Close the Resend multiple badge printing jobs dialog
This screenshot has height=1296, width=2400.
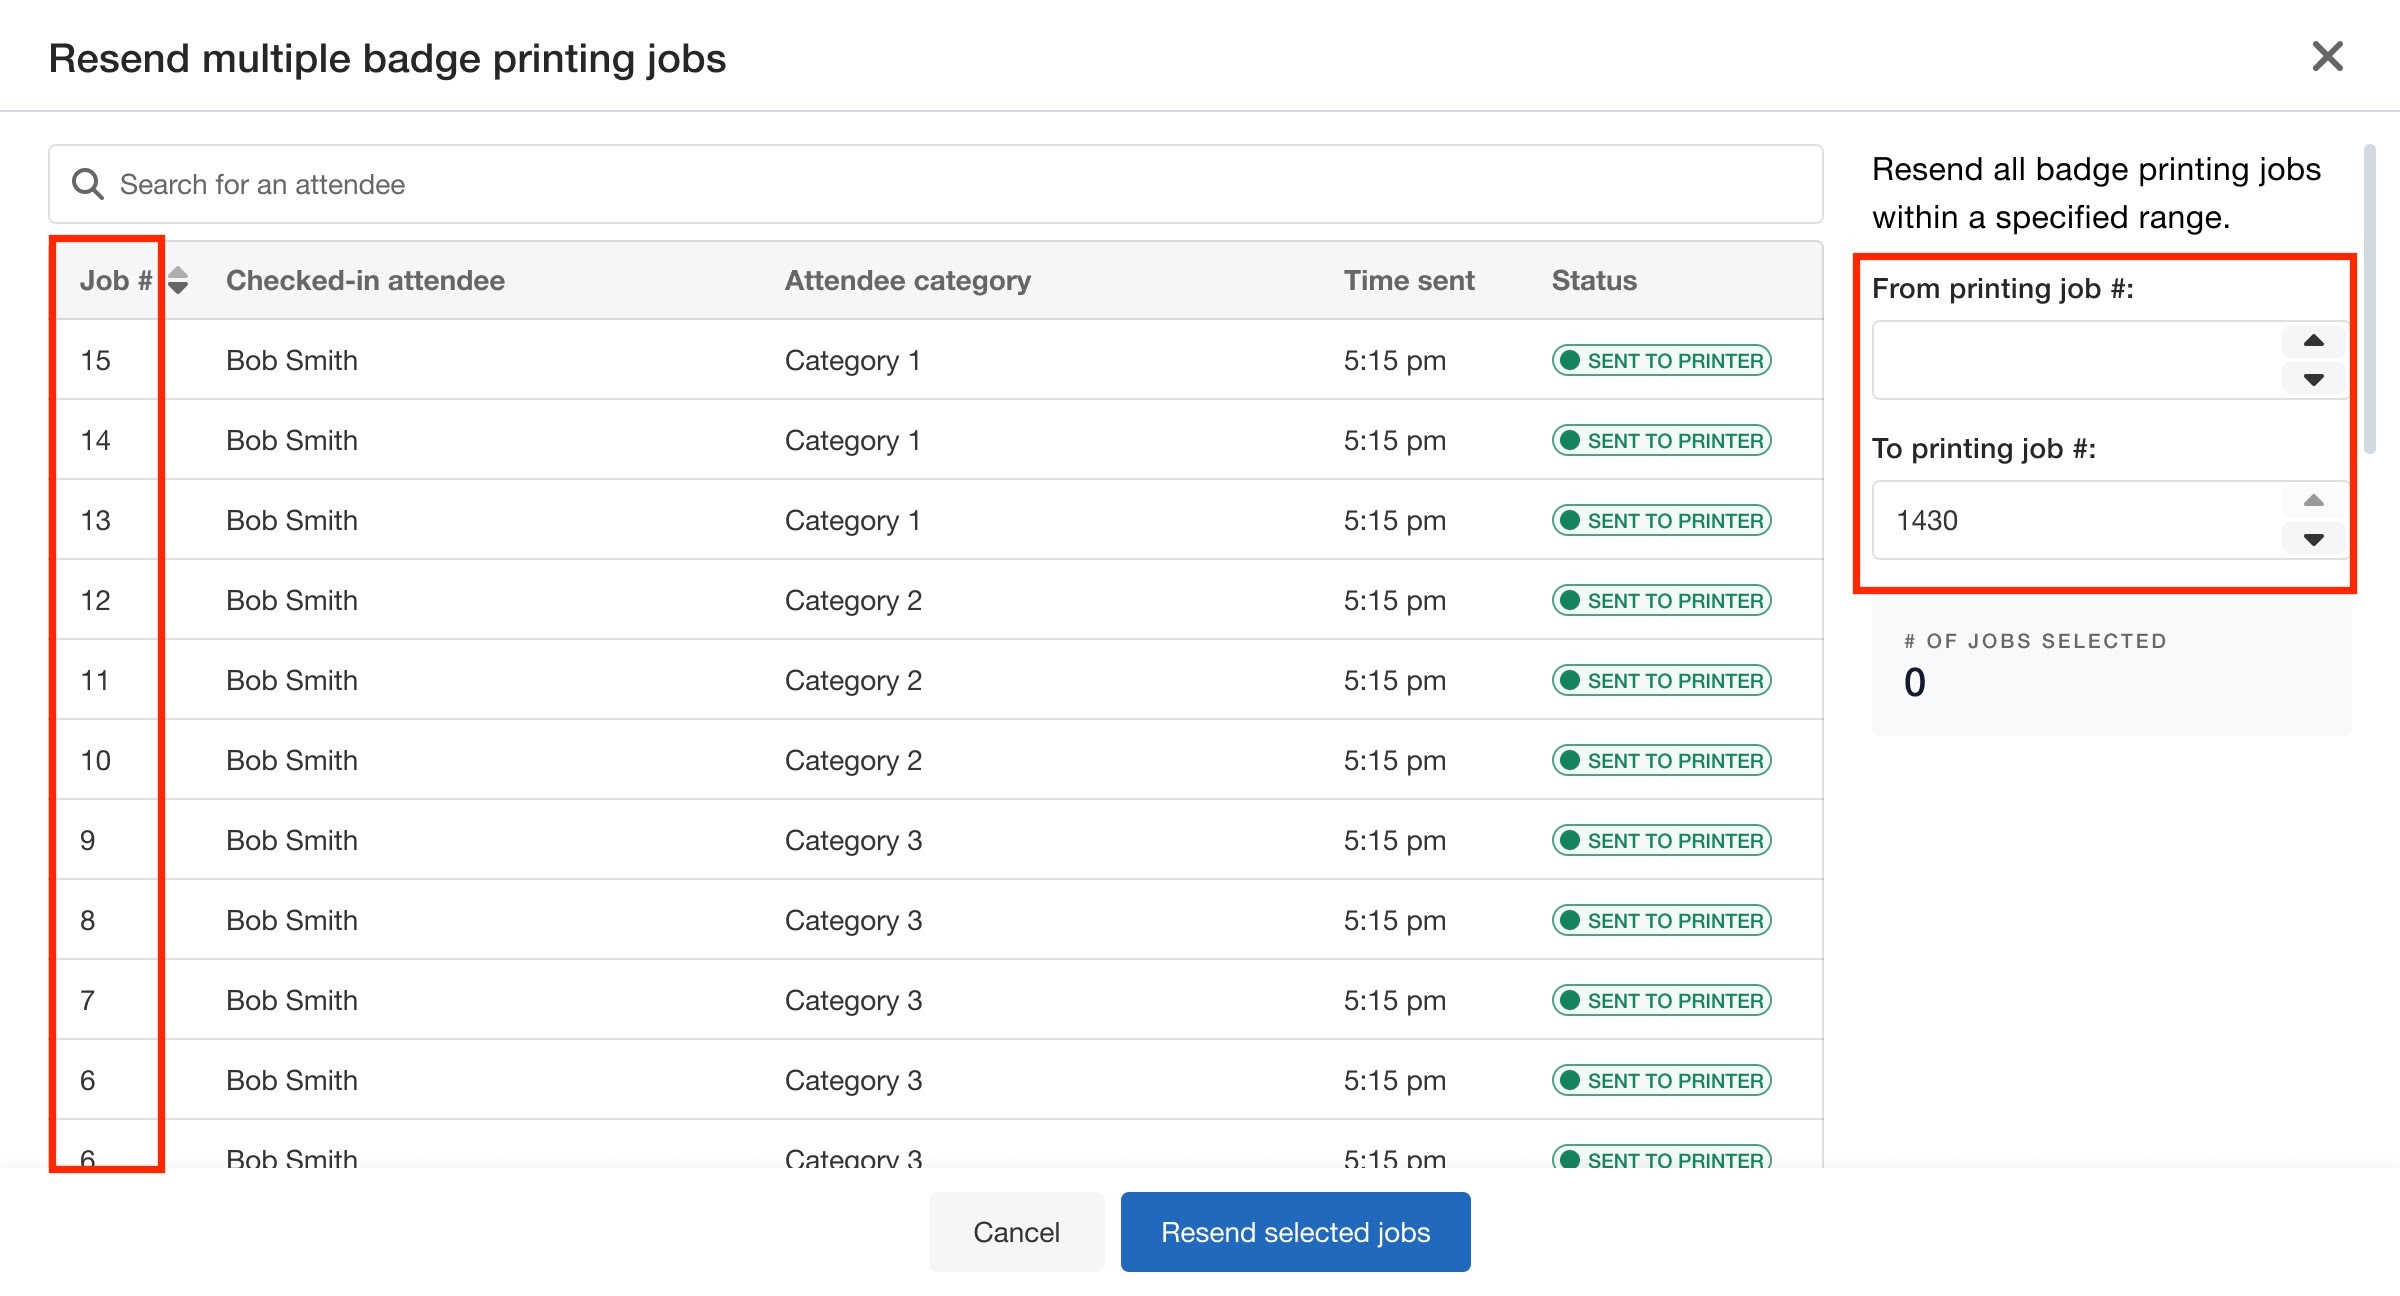(2327, 57)
